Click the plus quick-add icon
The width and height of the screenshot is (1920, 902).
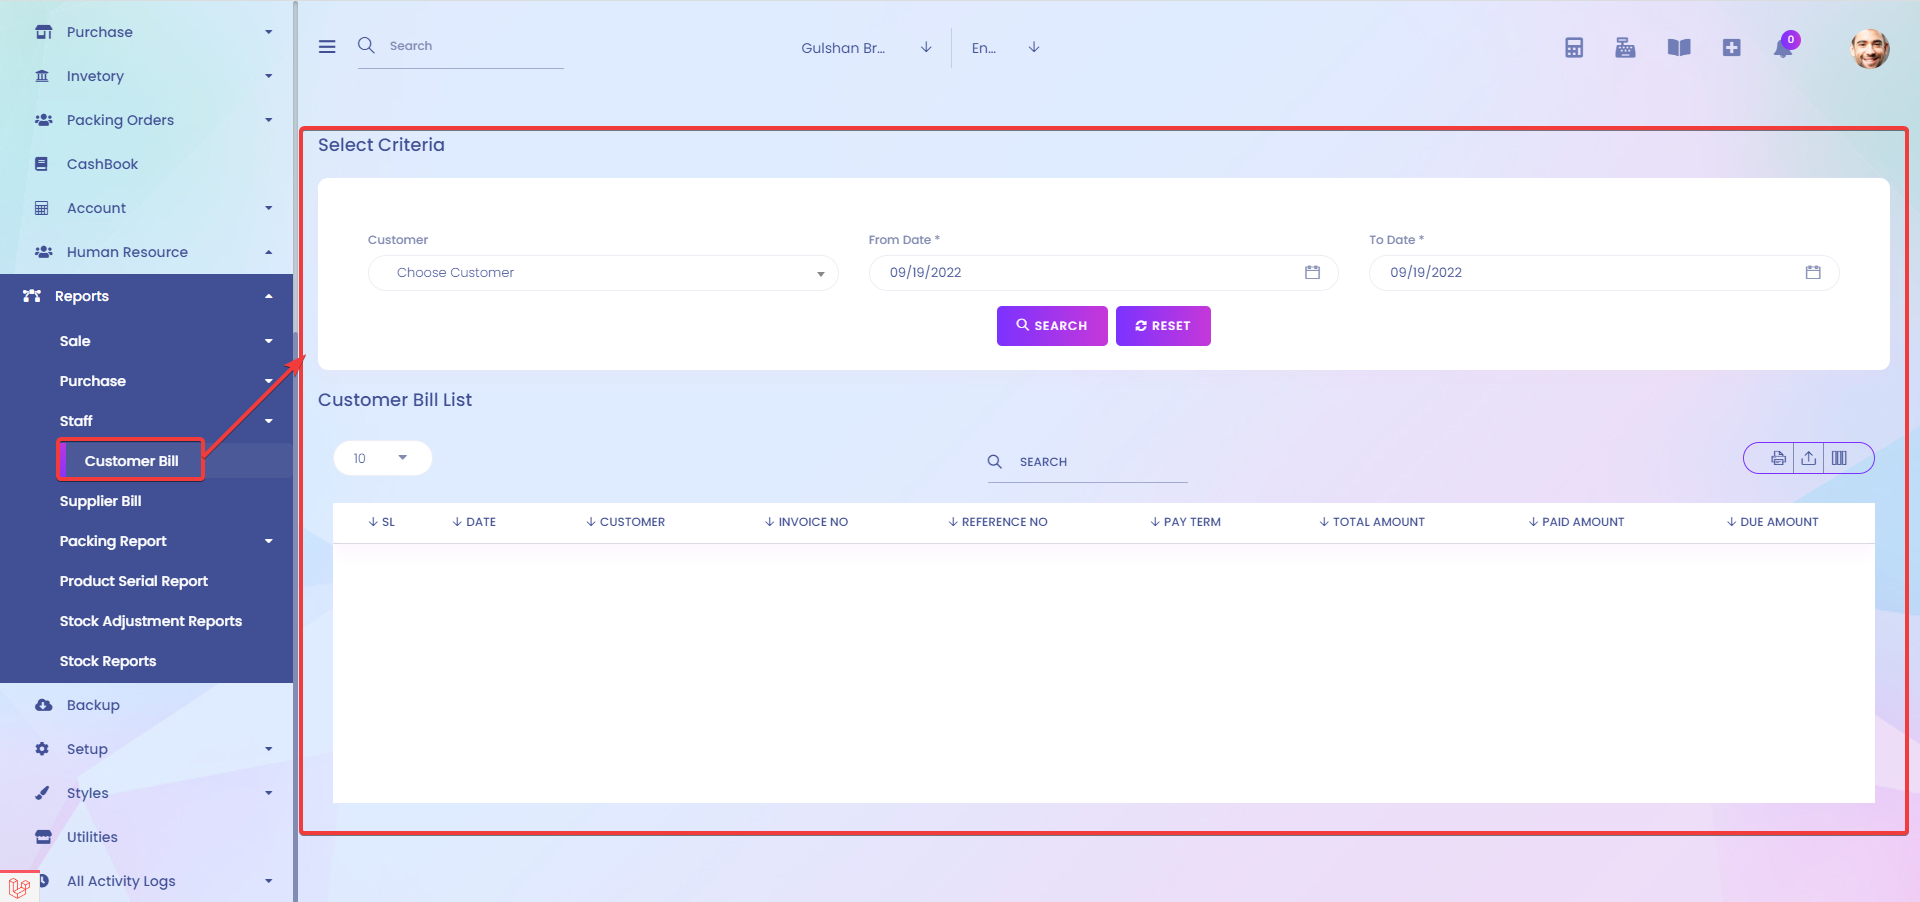pos(1732,47)
